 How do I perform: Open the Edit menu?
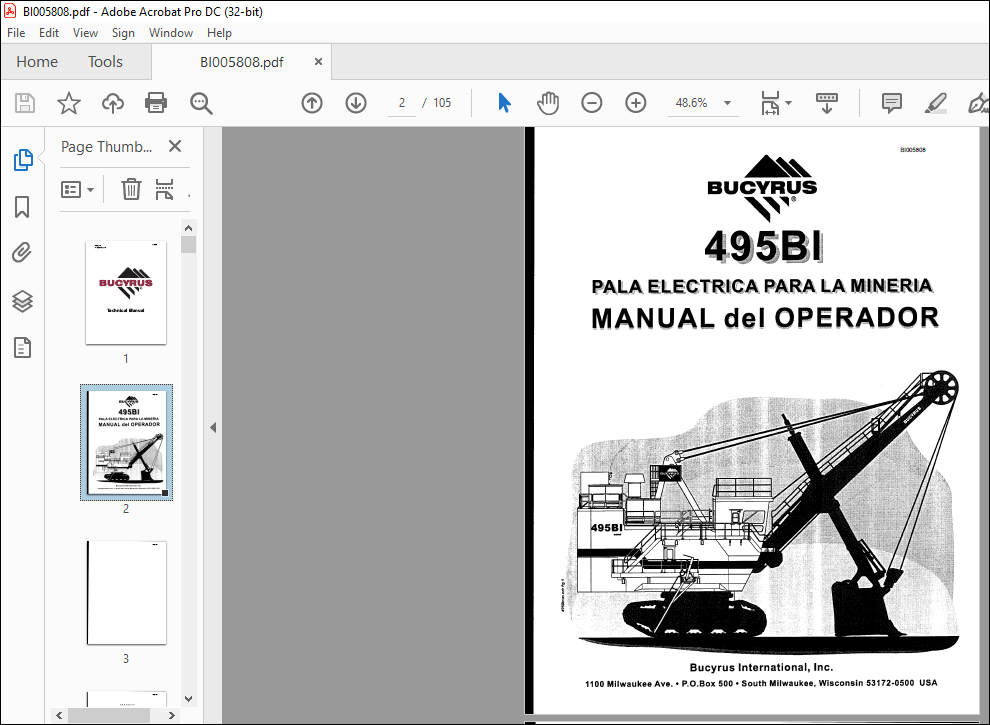pyautogui.click(x=49, y=33)
